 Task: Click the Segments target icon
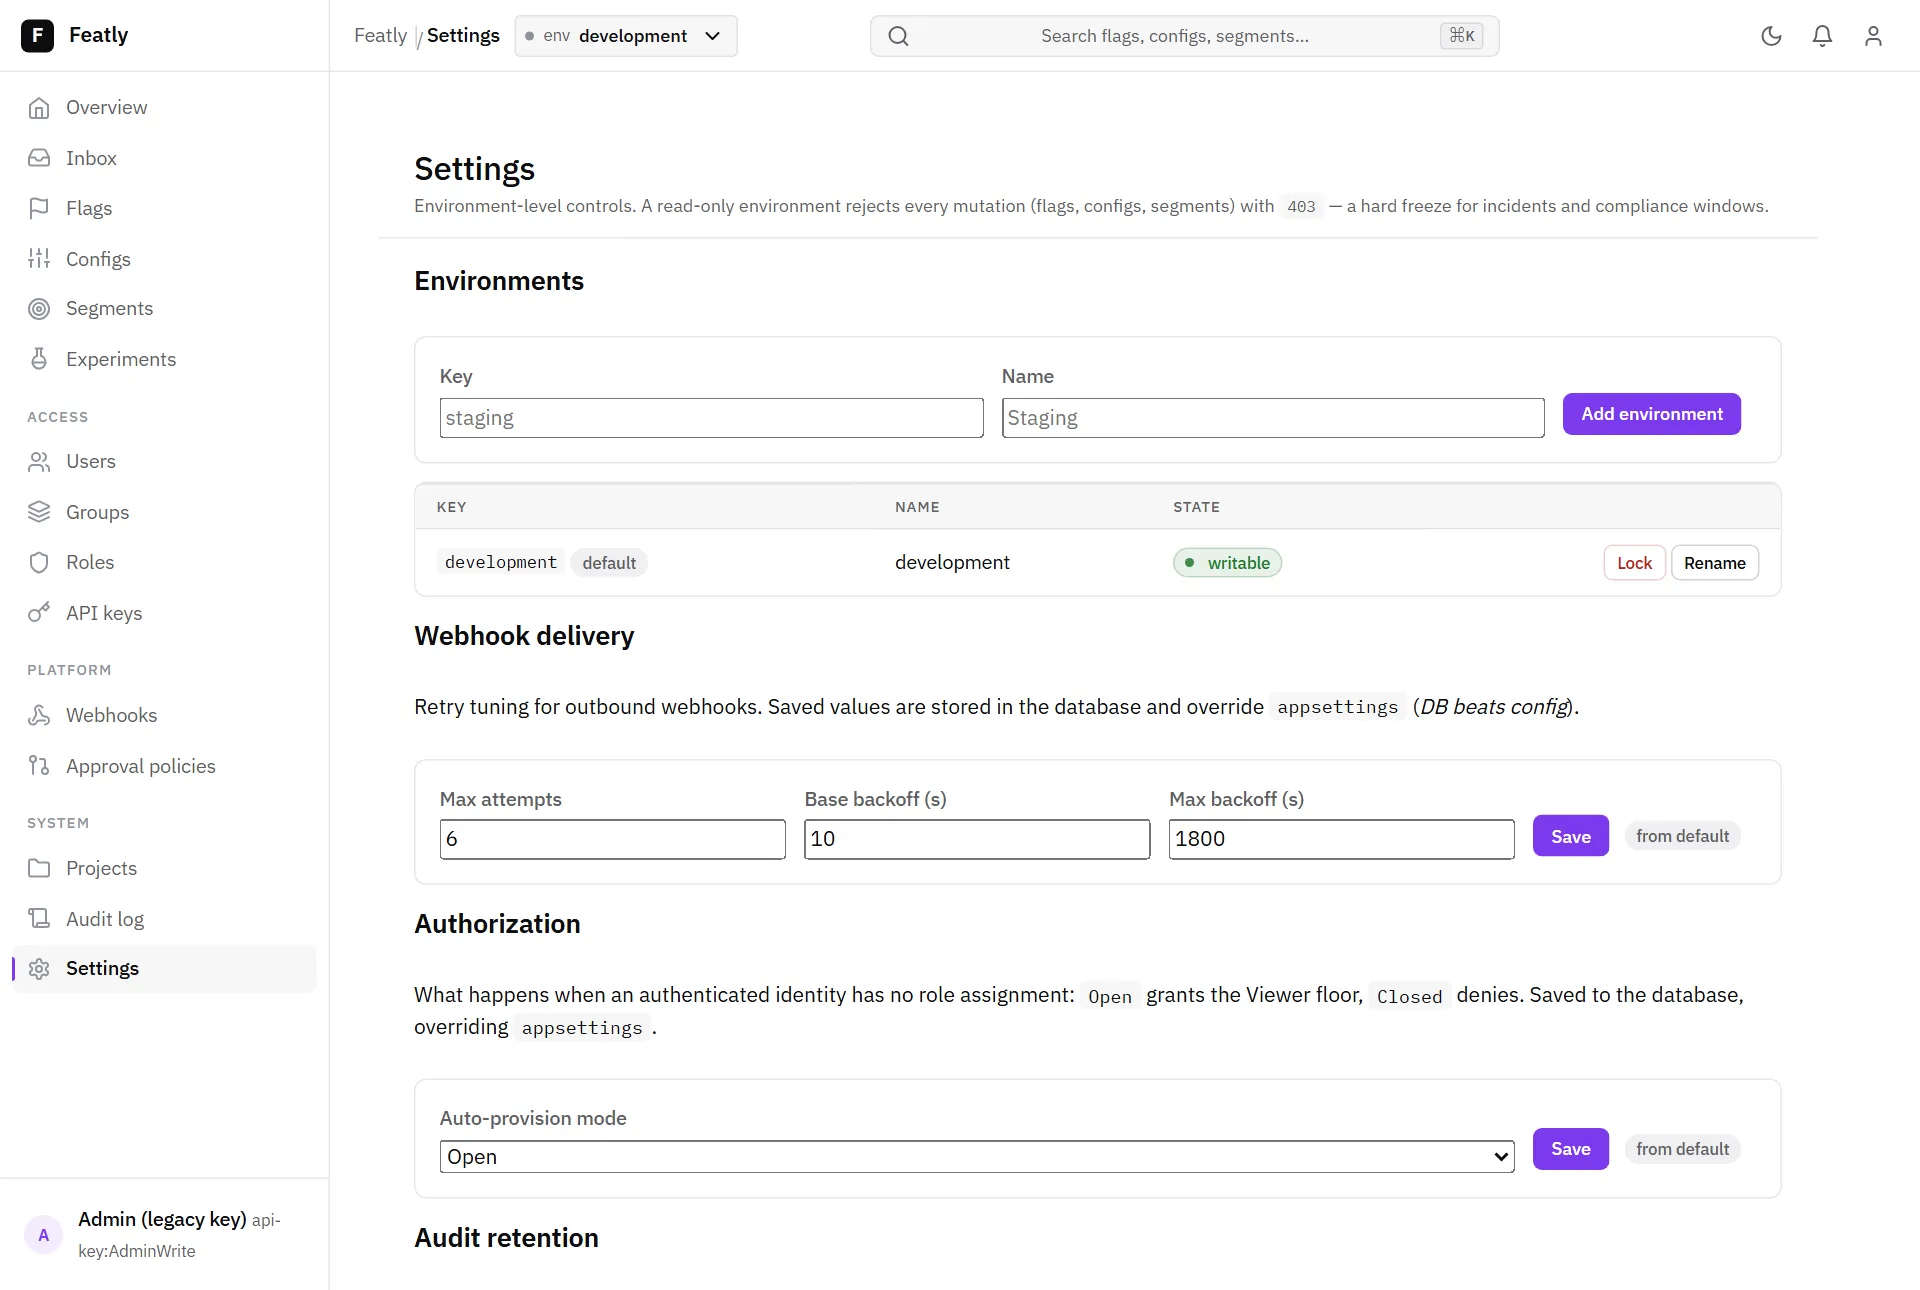tap(39, 309)
